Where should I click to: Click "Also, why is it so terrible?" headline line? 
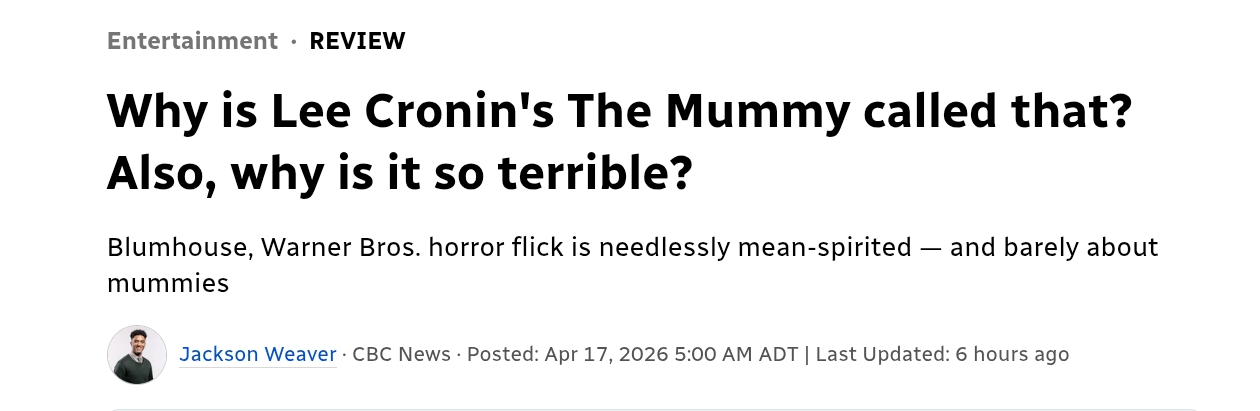(x=400, y=173)
